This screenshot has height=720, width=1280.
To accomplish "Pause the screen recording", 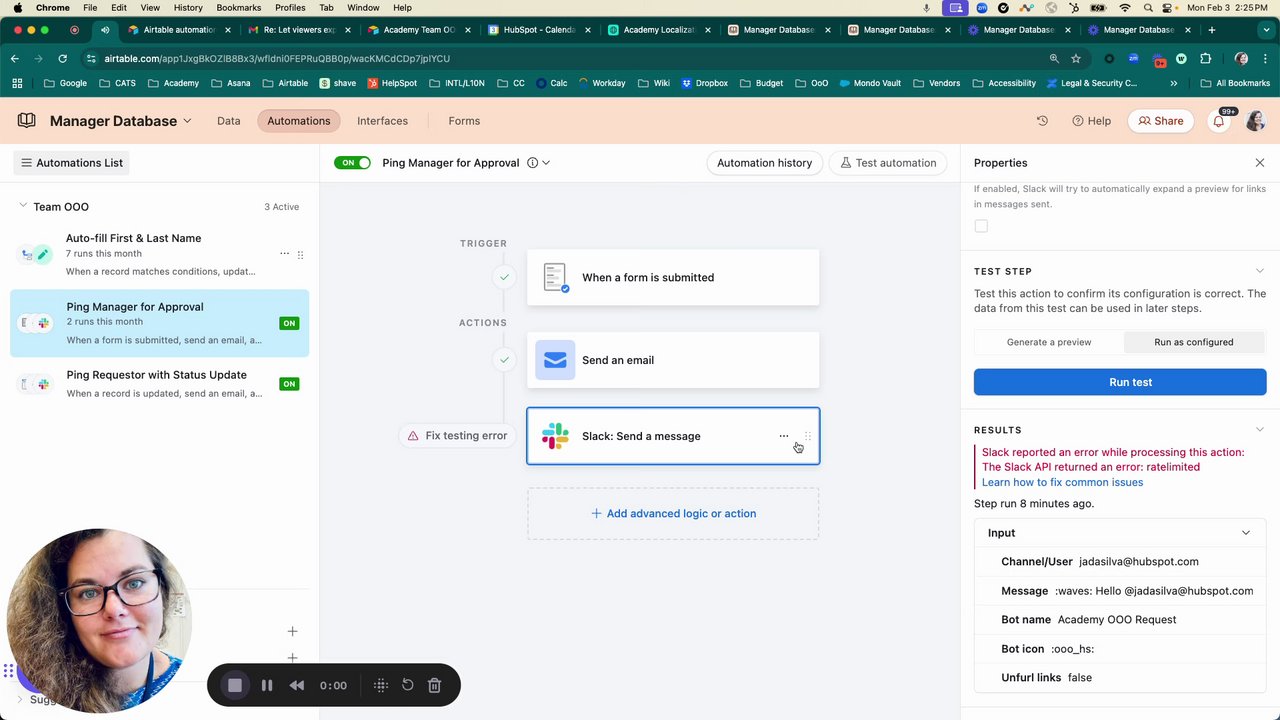I will [267, 685].
